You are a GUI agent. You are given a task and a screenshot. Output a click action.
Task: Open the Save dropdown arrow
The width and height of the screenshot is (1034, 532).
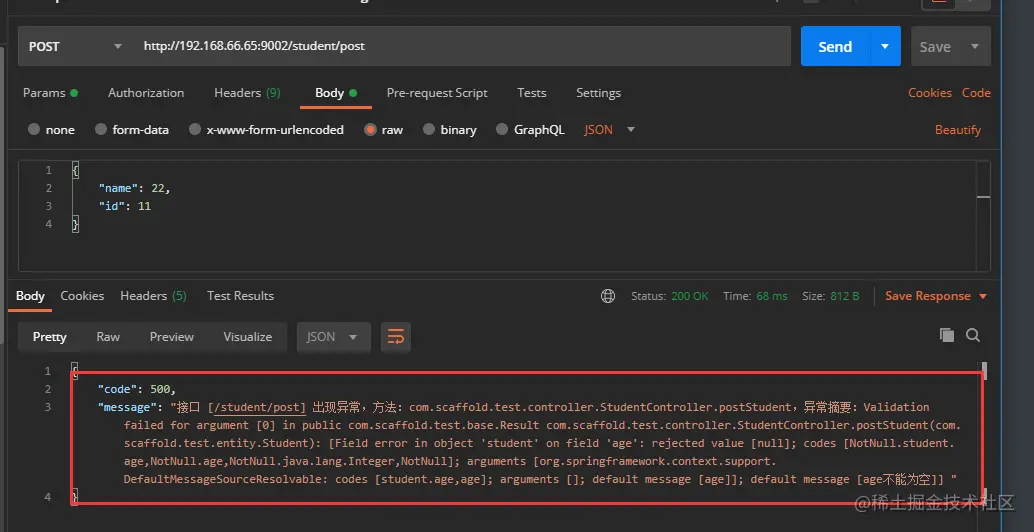(975, 46)
